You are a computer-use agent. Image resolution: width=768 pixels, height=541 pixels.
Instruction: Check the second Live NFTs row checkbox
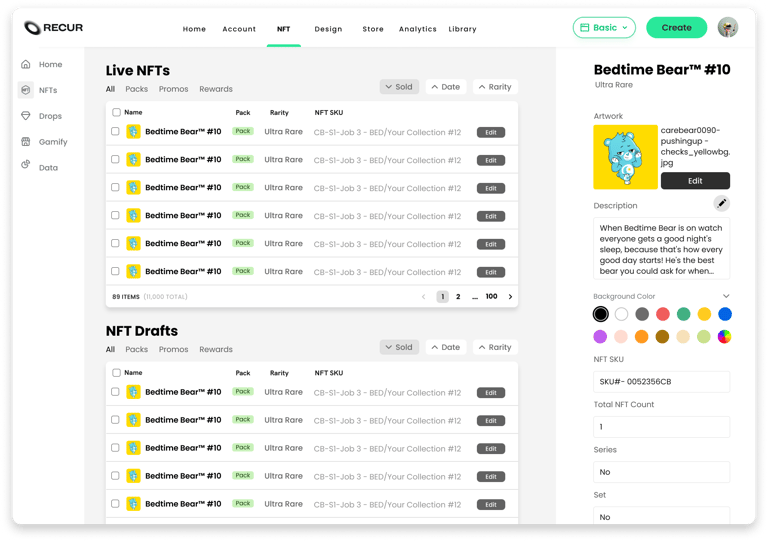click(115, 159)
